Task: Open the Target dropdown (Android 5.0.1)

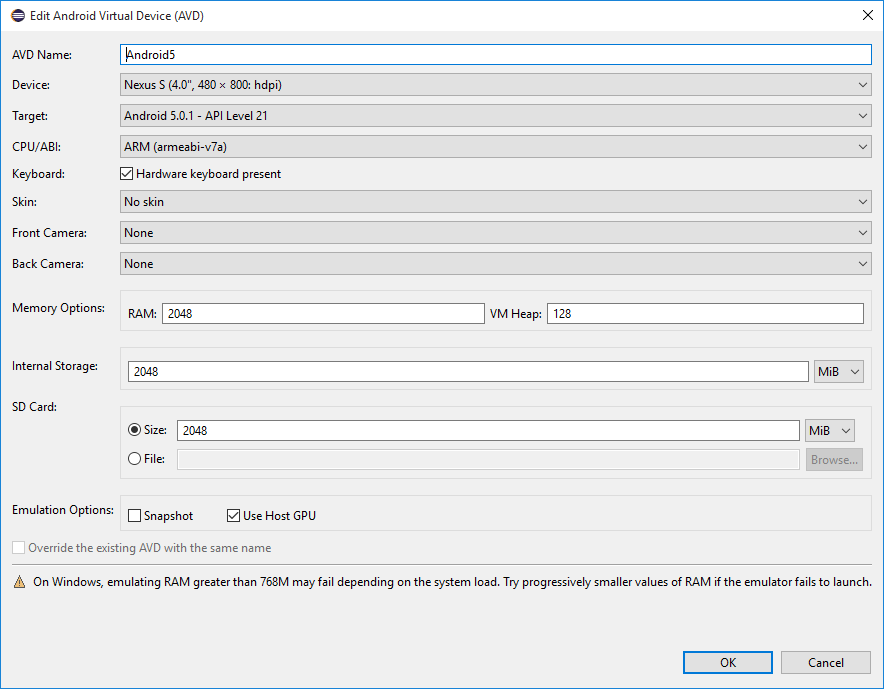Action: [x=496, y=116]
